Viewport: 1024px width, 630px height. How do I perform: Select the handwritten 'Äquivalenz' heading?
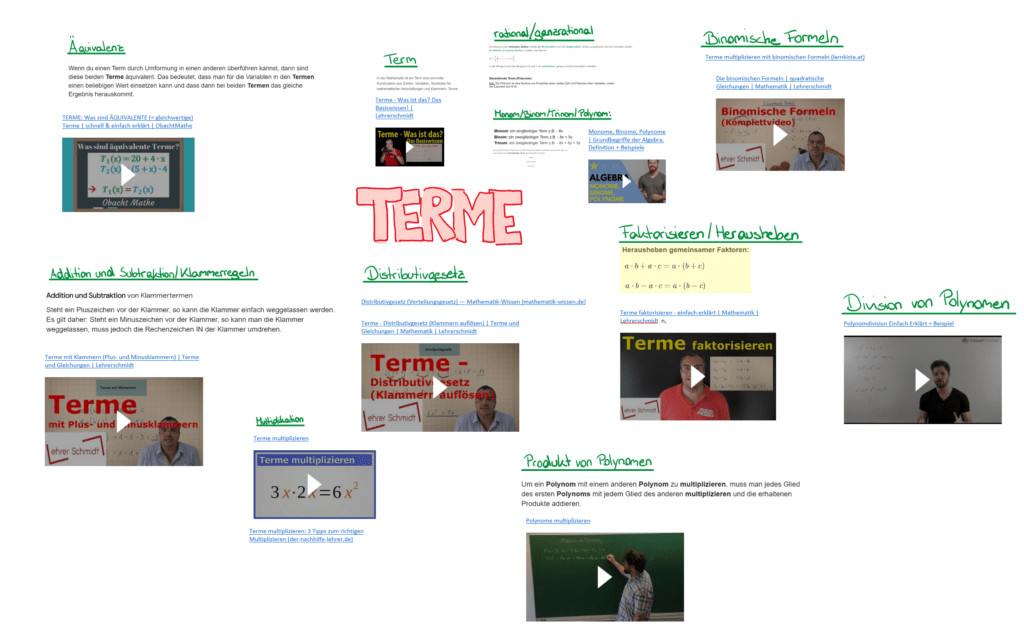tap(96, 46)
